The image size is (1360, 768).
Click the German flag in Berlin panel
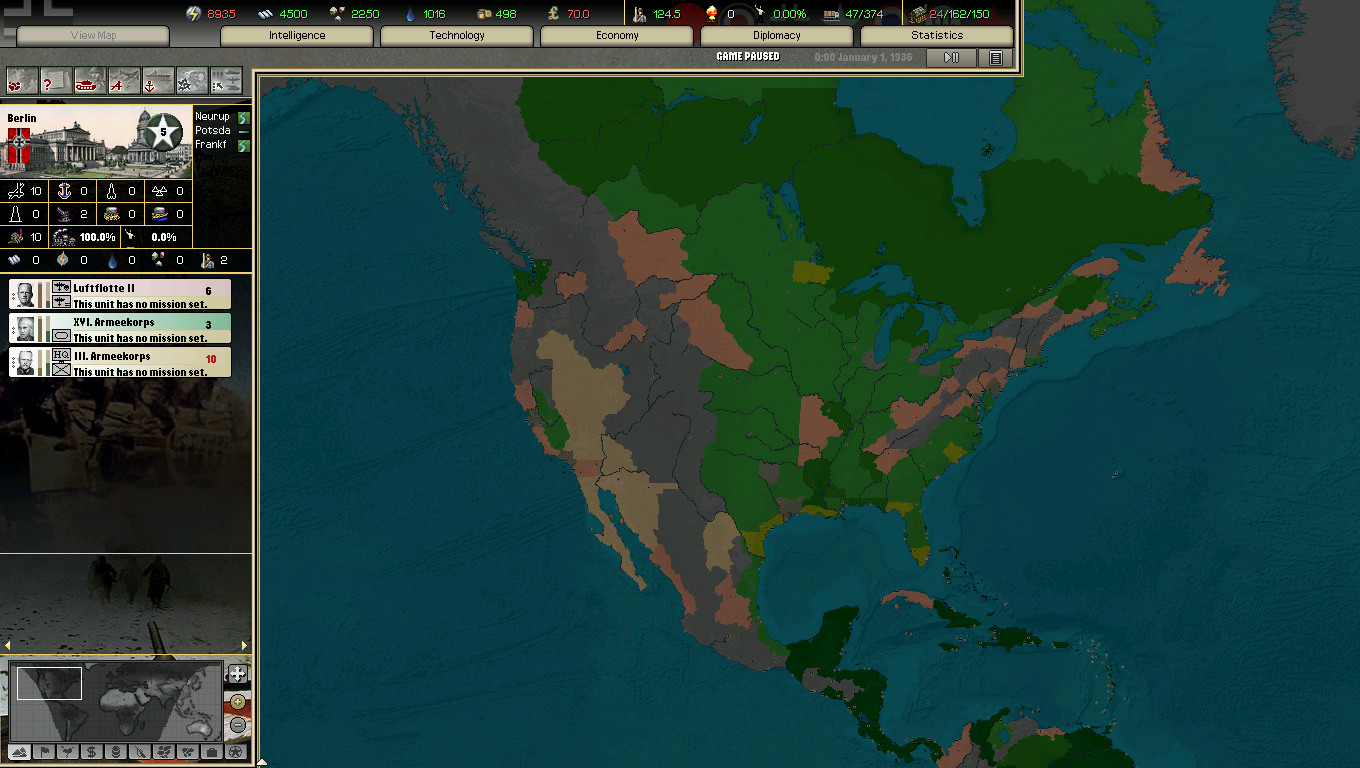tap(18, 146)
